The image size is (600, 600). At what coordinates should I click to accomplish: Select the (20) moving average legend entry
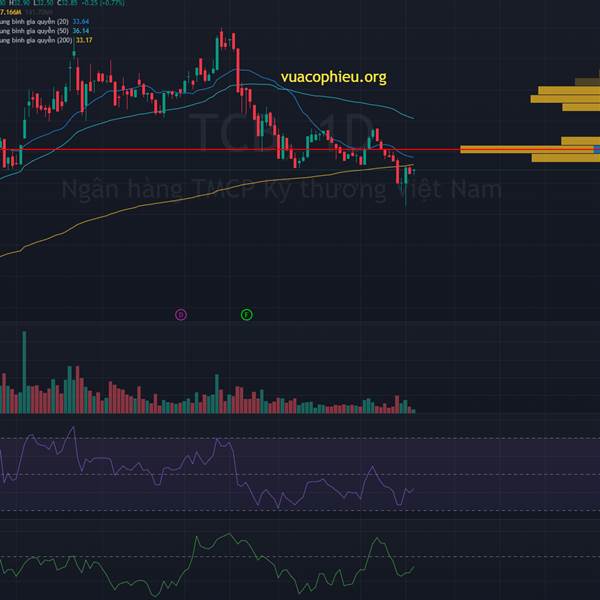pyautogui.click(x=44, y=22)
